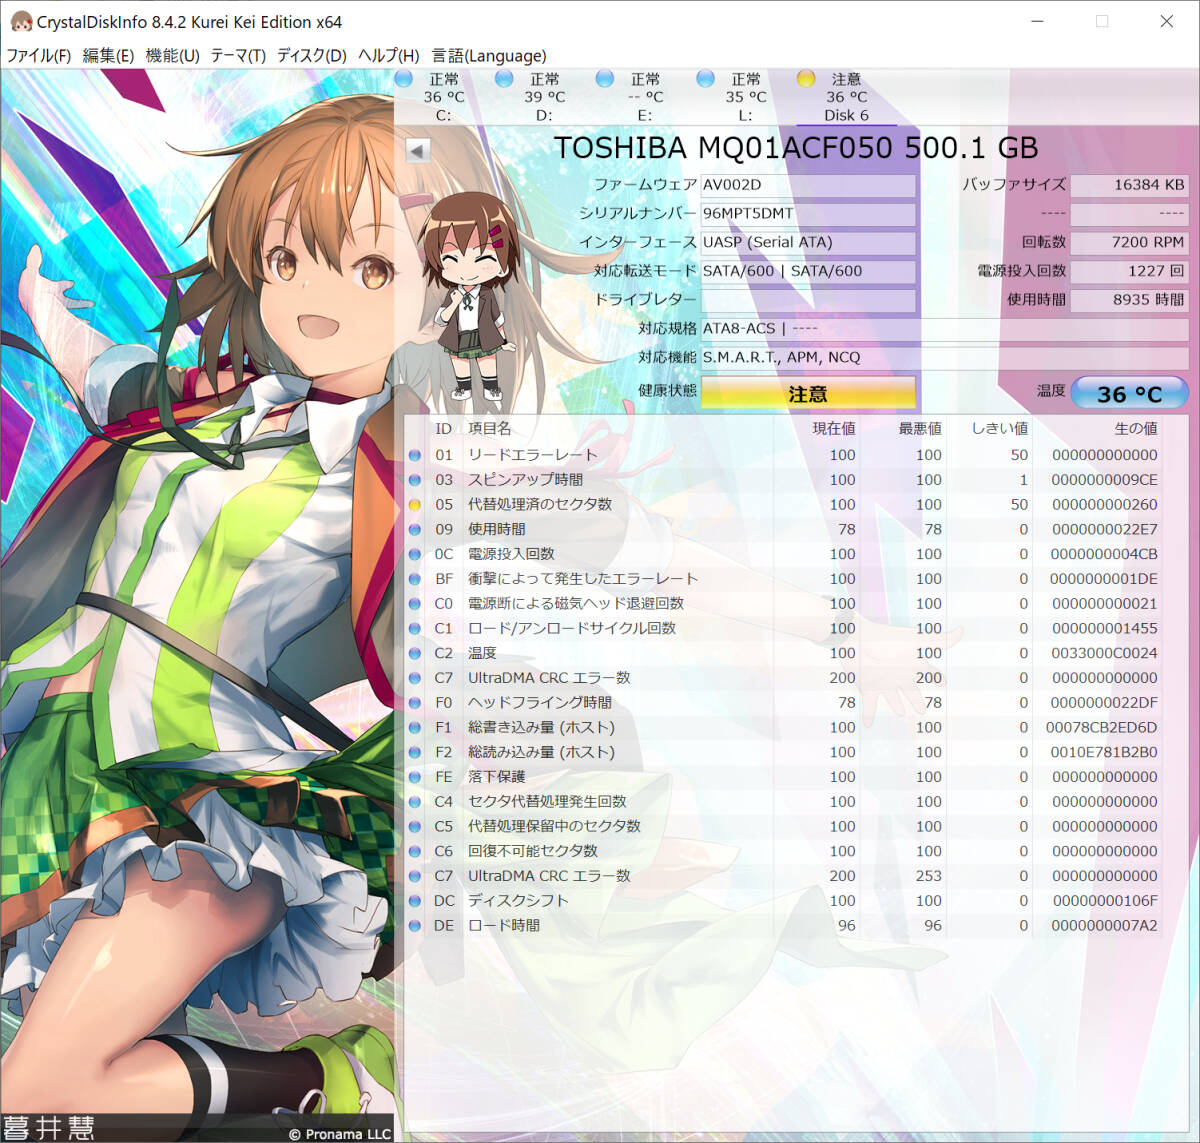Select the D: drive status orb
Screen dimensions: 1200x1143
504,79
